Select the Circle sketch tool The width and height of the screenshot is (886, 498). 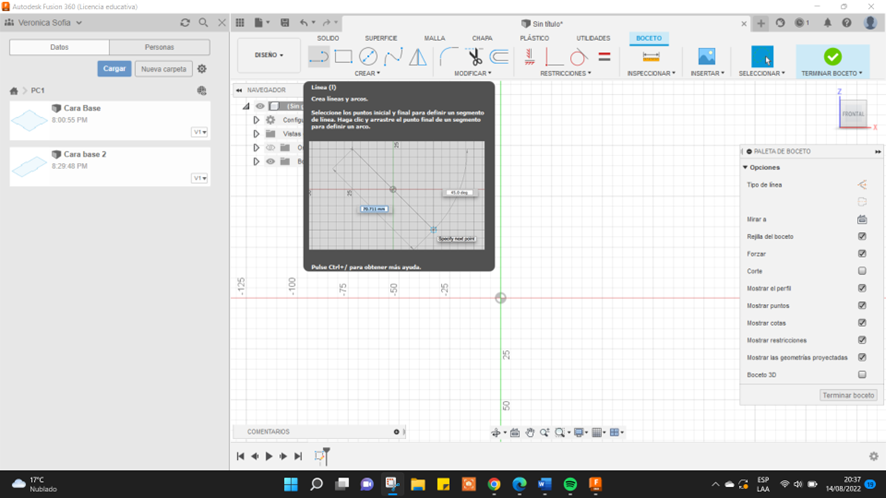pos(368,57)
